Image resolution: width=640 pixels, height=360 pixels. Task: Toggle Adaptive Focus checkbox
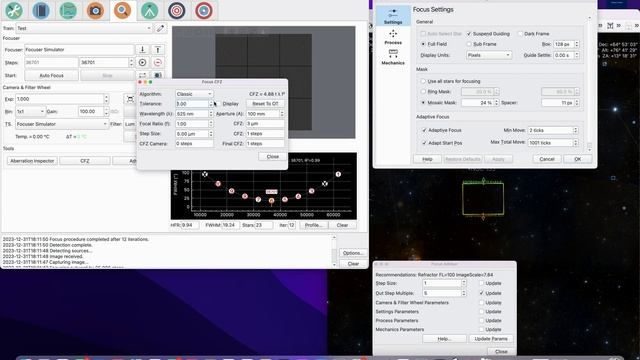tap(424, 130)
